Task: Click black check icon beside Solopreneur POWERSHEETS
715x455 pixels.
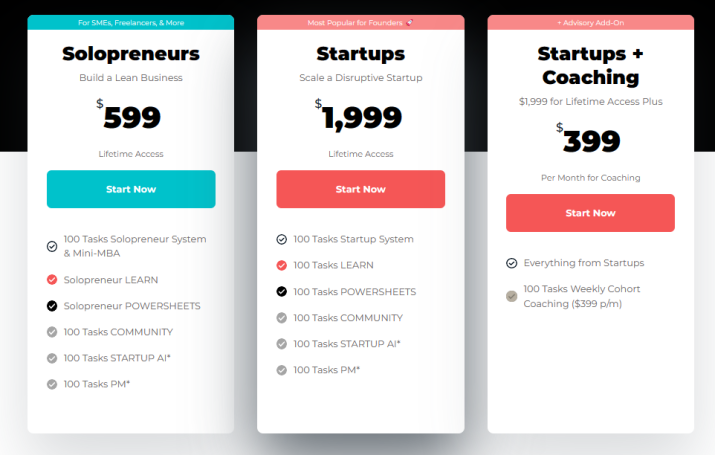Action: pyautogui.click(x=52, y=306)
